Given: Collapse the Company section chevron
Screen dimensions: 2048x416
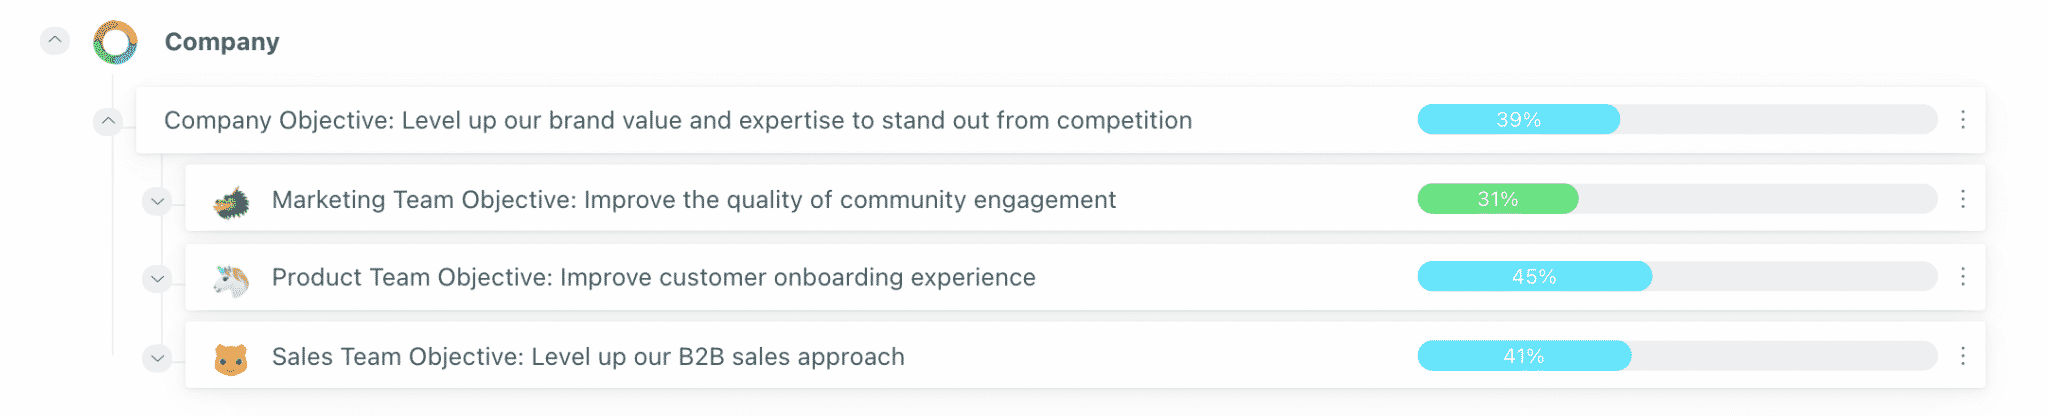Looking at the screenshot, I should tap(55, 40).
